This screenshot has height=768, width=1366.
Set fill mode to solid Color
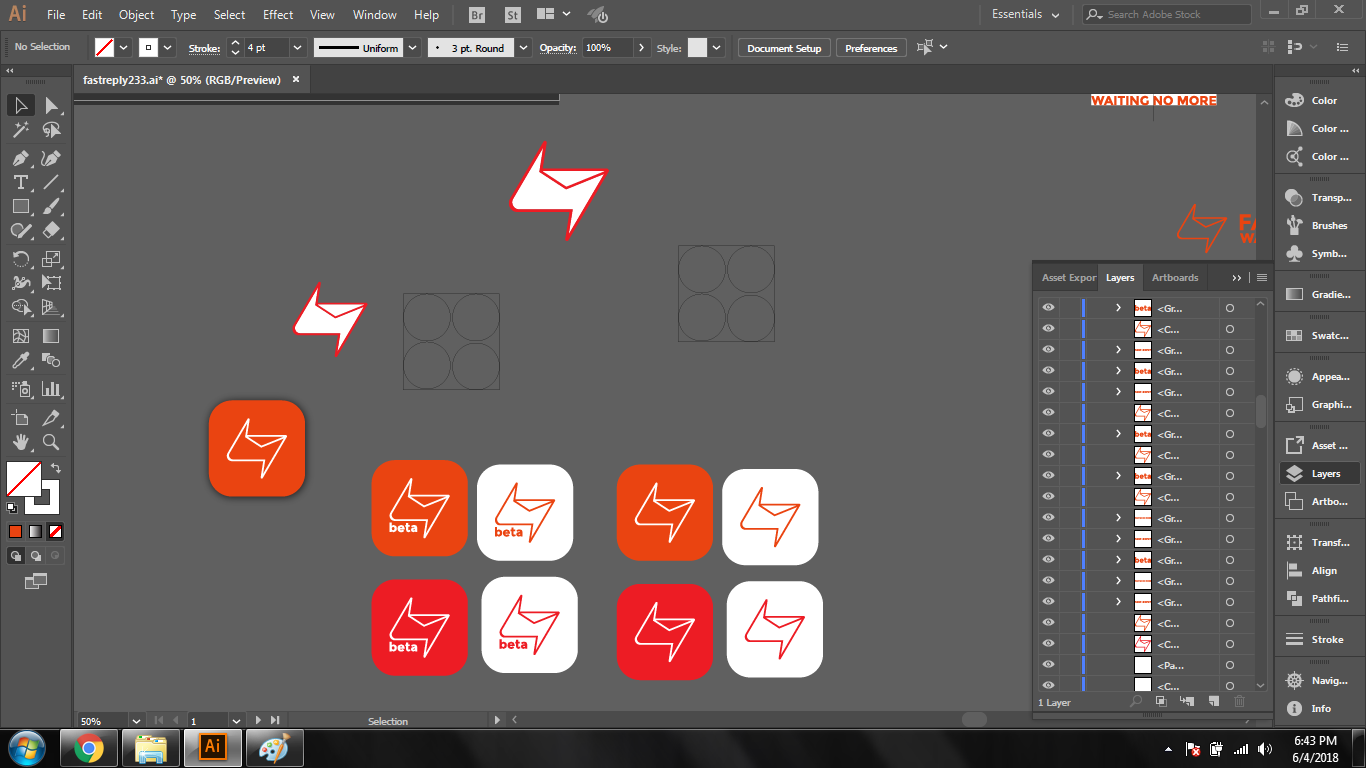16,531
